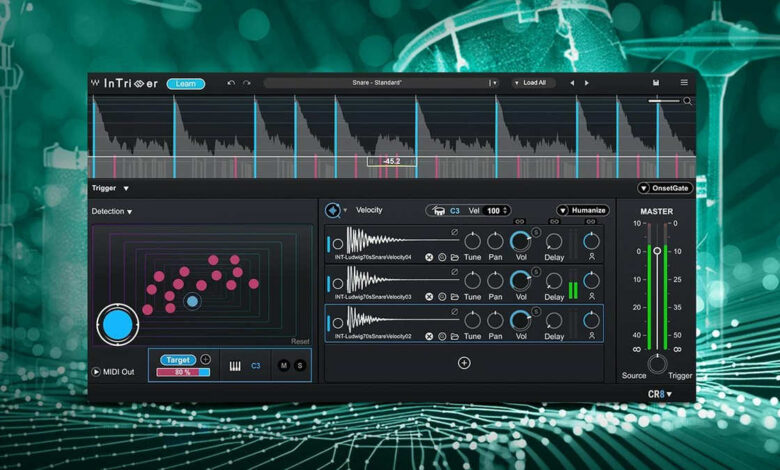Screen dimensions: 780x470
Task: Remove the INT-Ludwig70sSnareVelocity04 sample with X icon
Action: click(x=429, y=257)
